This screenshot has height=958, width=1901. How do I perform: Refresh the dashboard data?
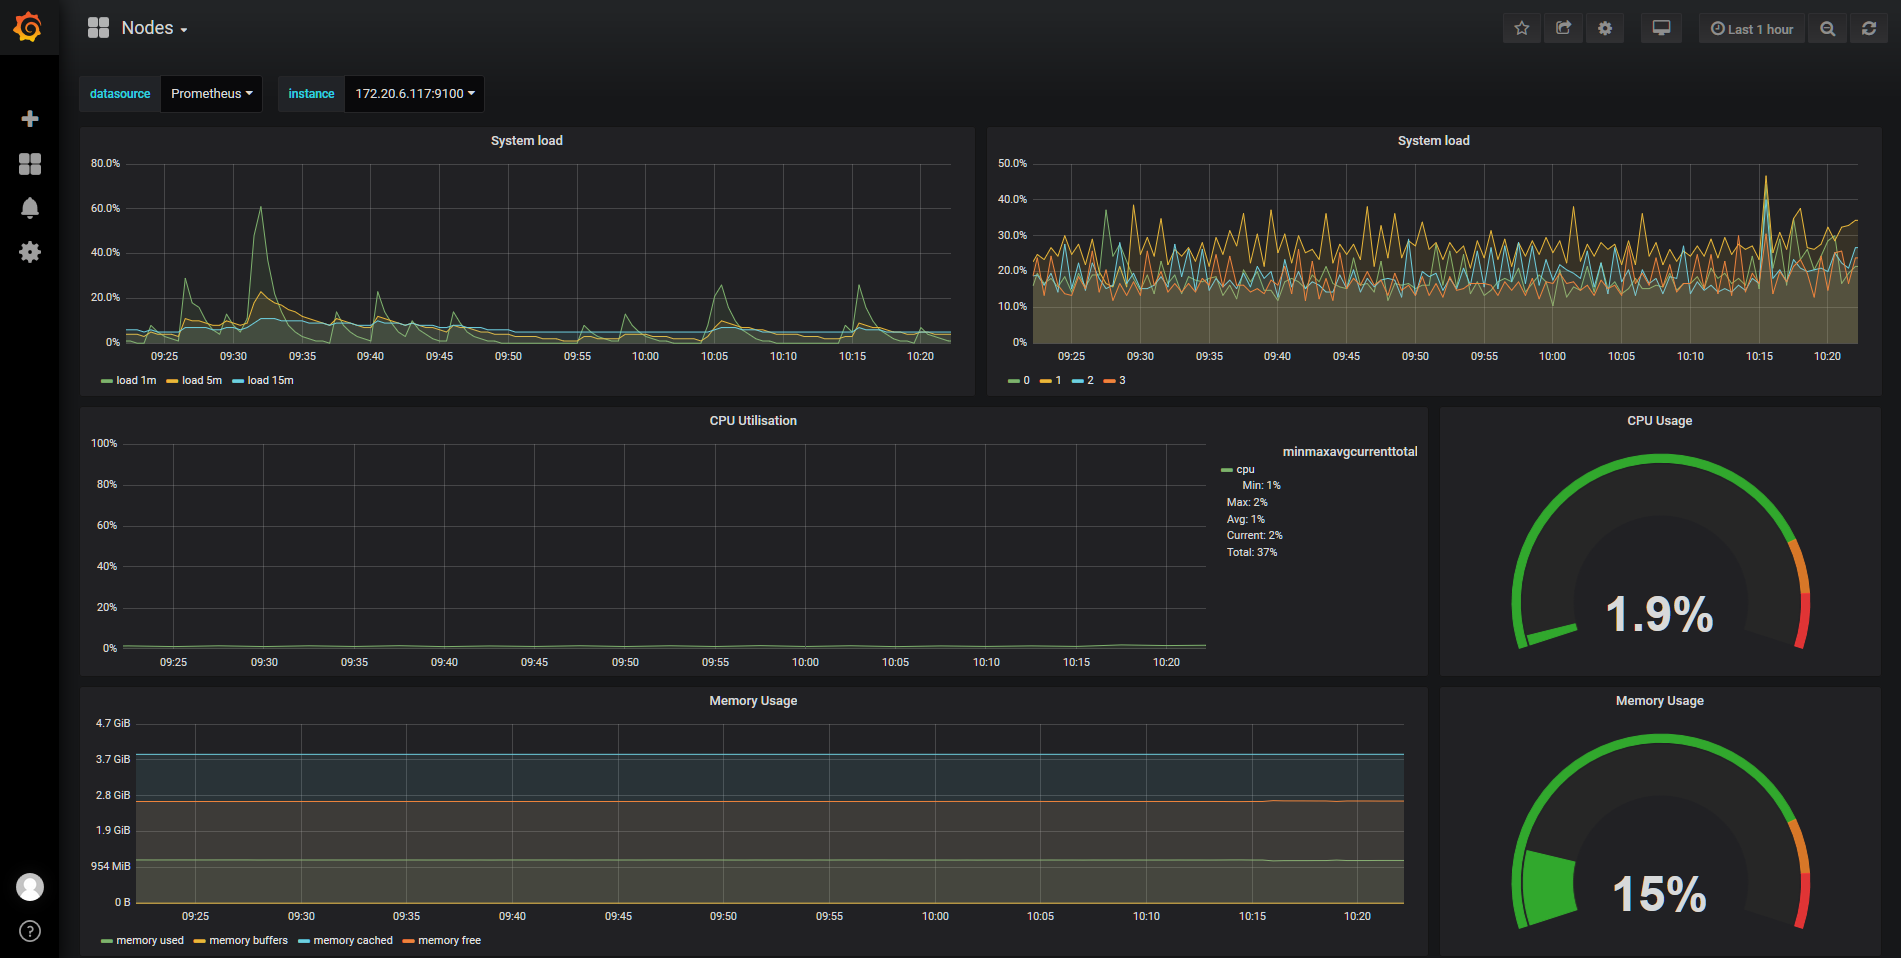[1868, 27]
